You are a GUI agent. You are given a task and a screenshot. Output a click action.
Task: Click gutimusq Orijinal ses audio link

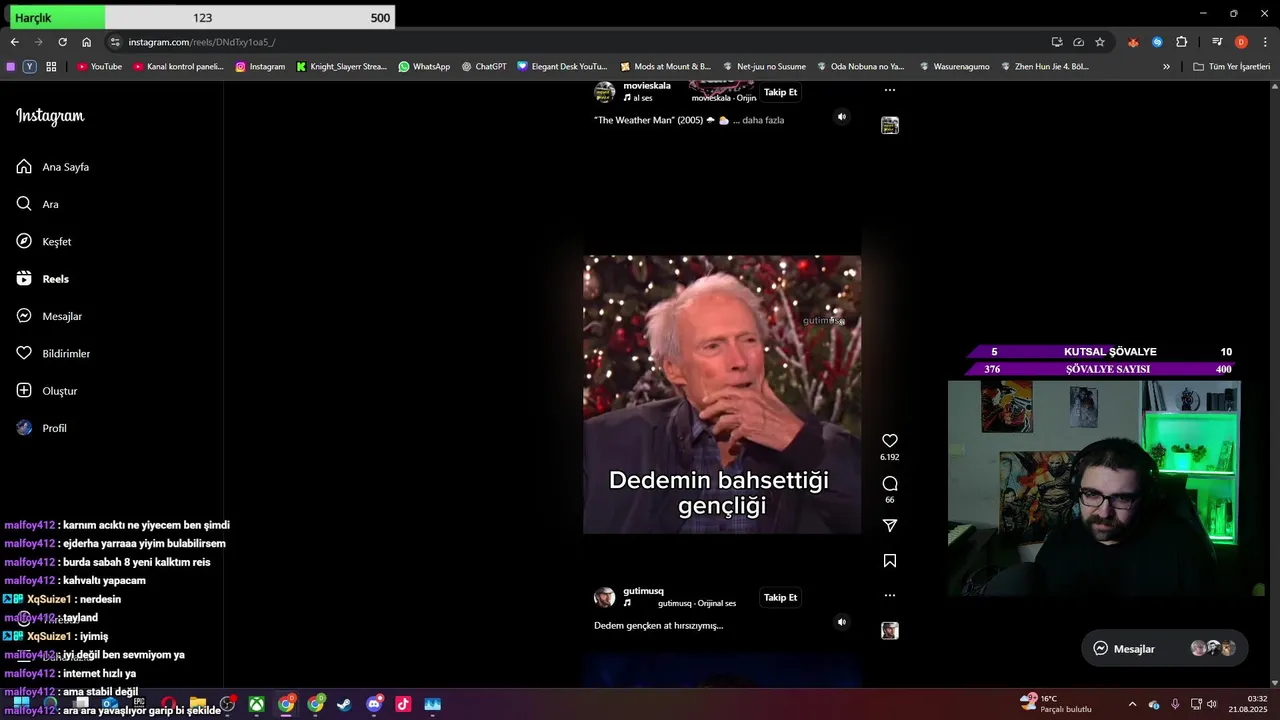coord(697,604)
